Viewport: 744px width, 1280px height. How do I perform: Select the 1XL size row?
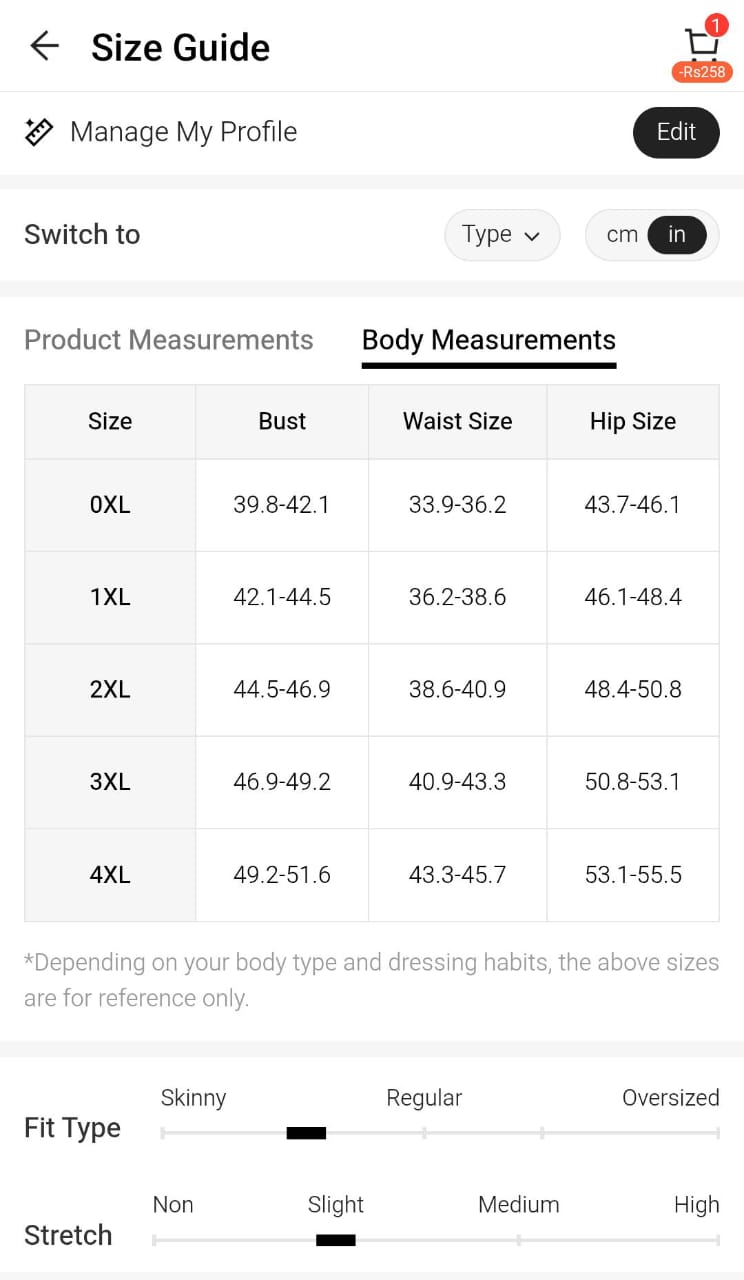pos(110,597)
